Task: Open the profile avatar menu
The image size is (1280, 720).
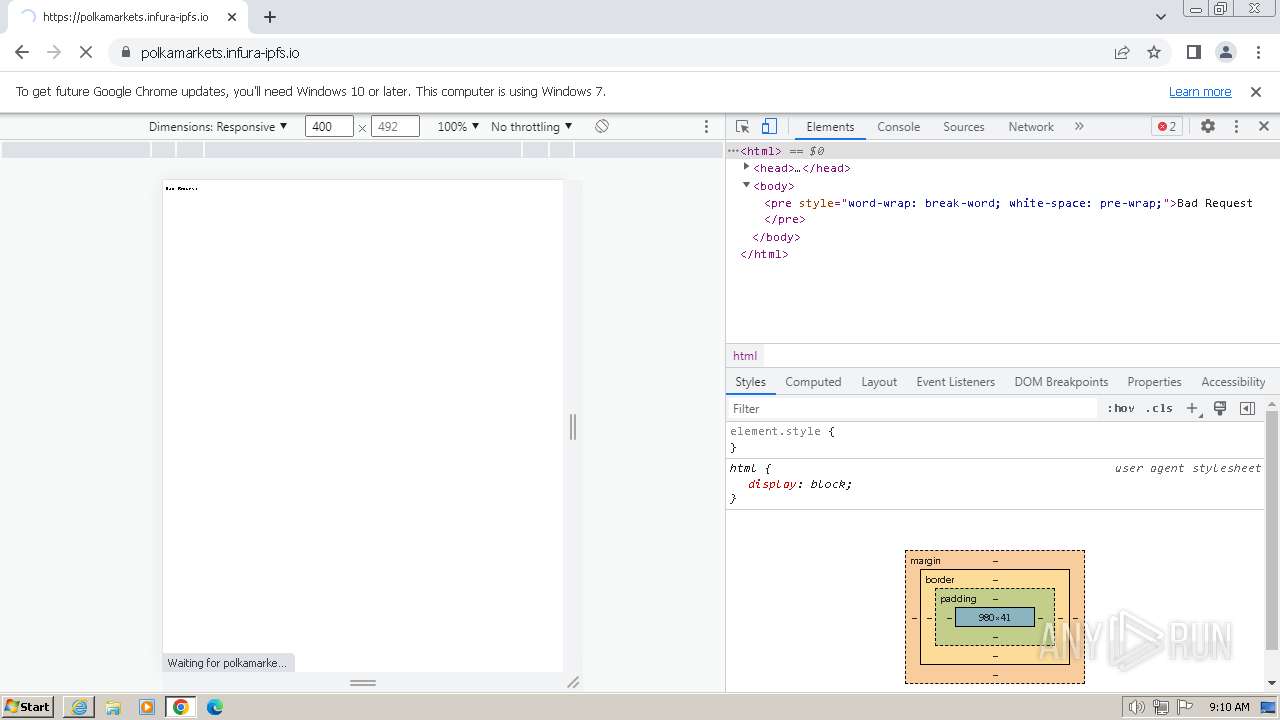Action: coord(1226,52)
